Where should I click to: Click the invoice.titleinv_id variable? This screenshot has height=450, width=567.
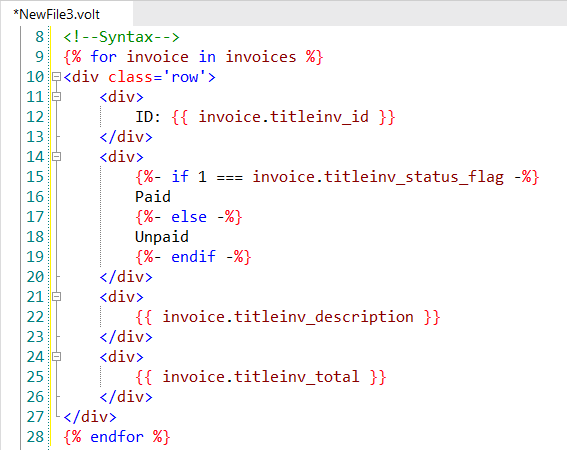point(284,117)
